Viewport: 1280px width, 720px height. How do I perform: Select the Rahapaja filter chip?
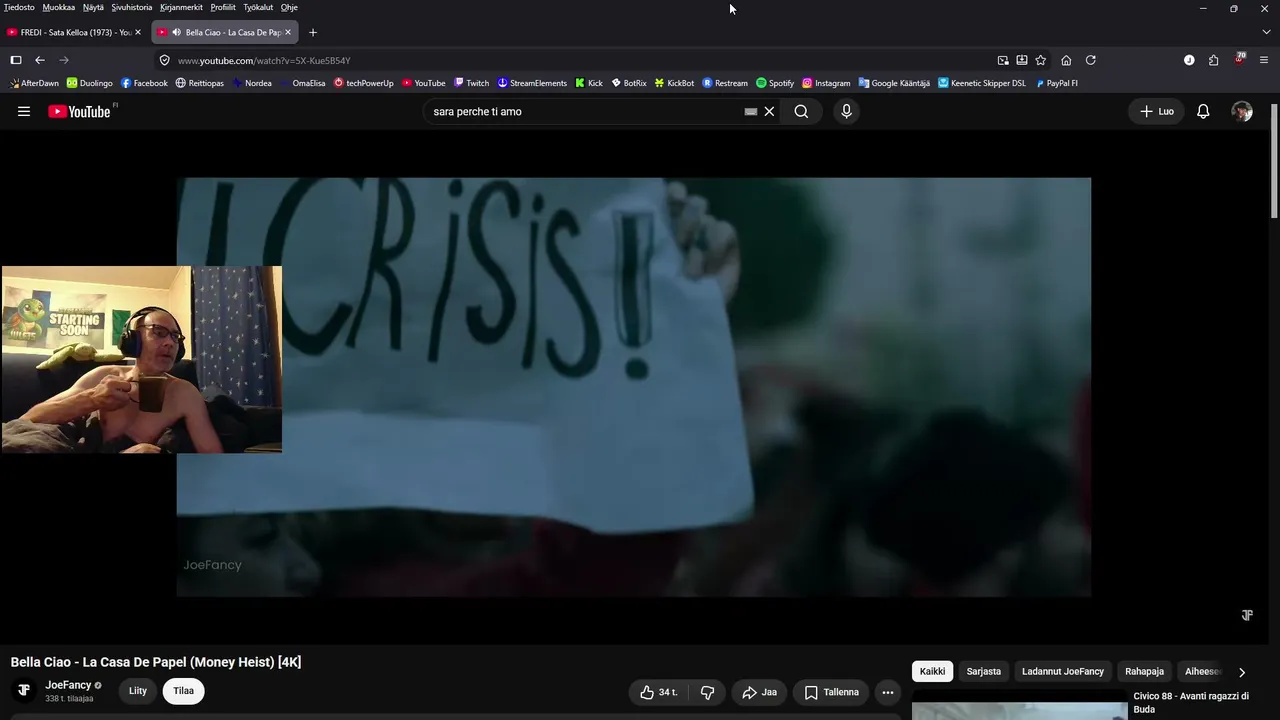pyautogui.click(x=1145, y=672)
